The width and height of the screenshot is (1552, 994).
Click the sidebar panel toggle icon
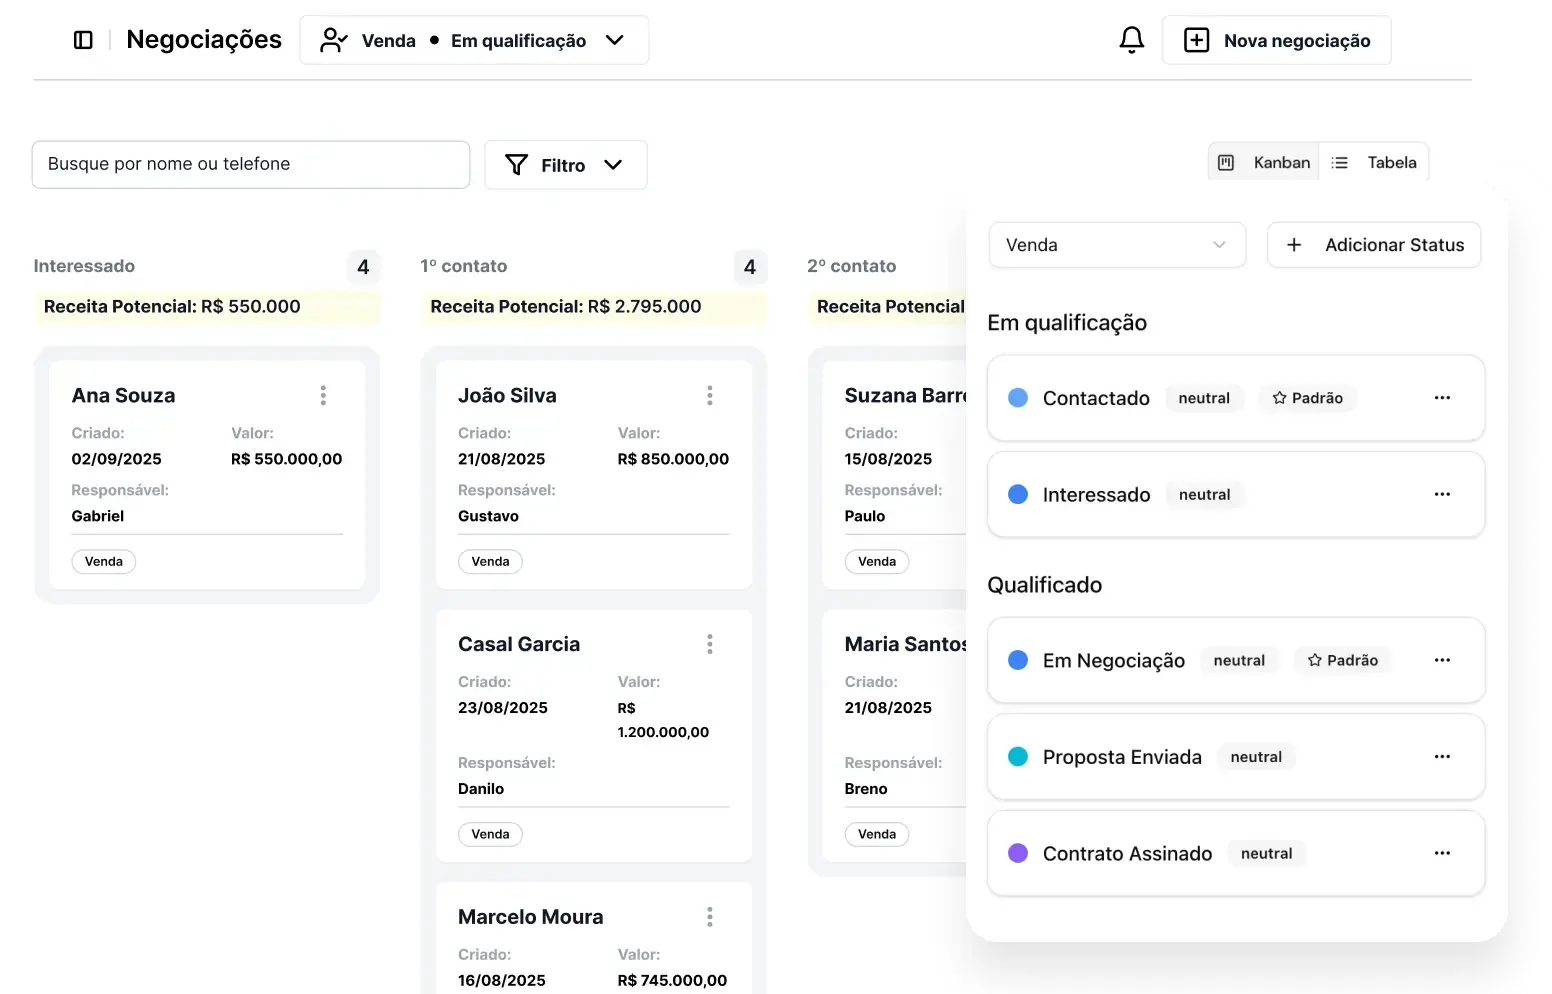[x=84, y=39]
